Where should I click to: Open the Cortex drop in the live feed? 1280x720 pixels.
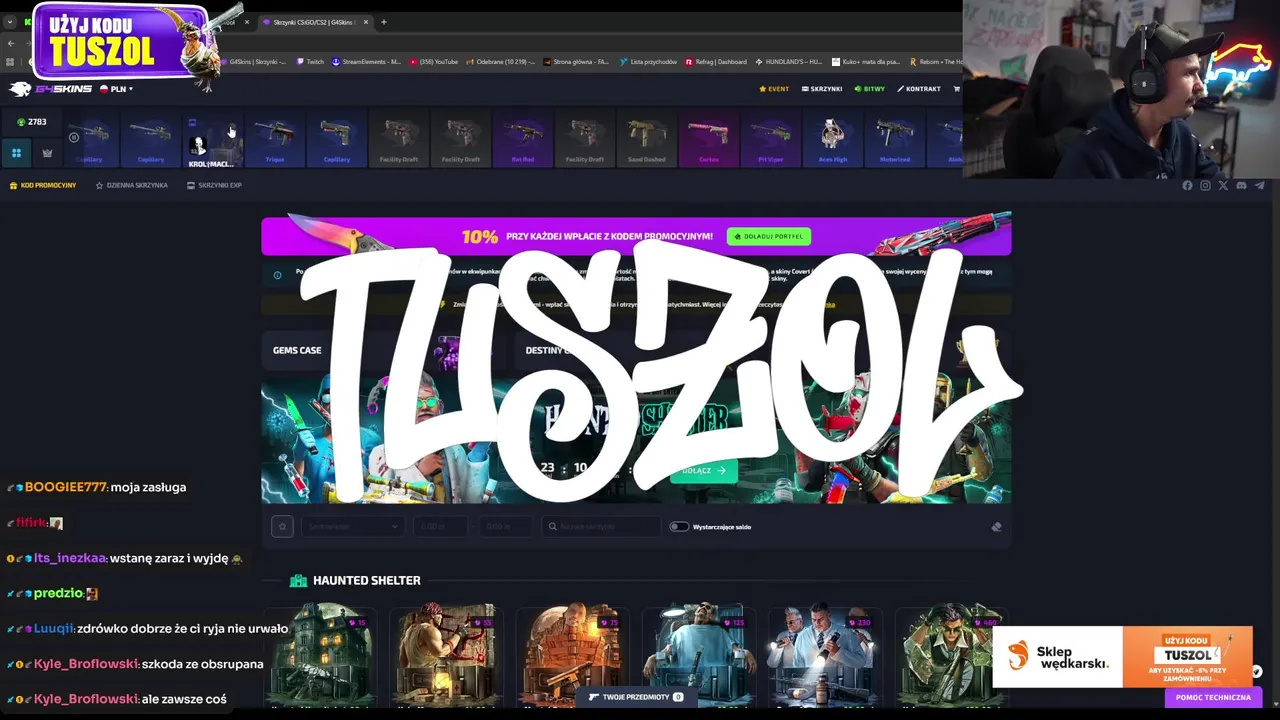[x=709, y=140]
